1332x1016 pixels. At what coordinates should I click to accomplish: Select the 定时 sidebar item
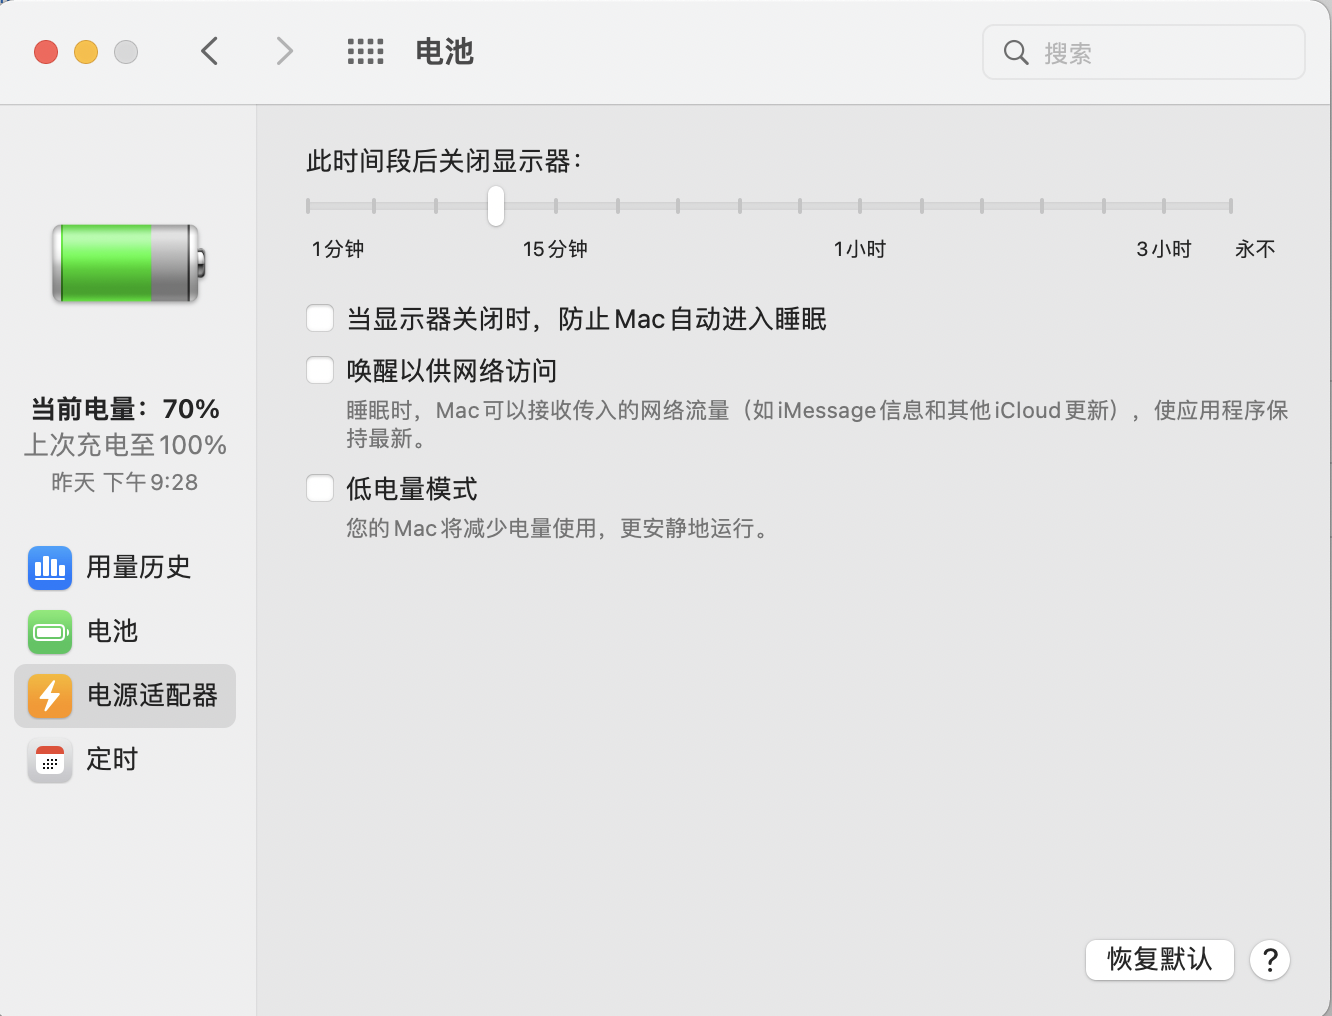pos(112,760)
